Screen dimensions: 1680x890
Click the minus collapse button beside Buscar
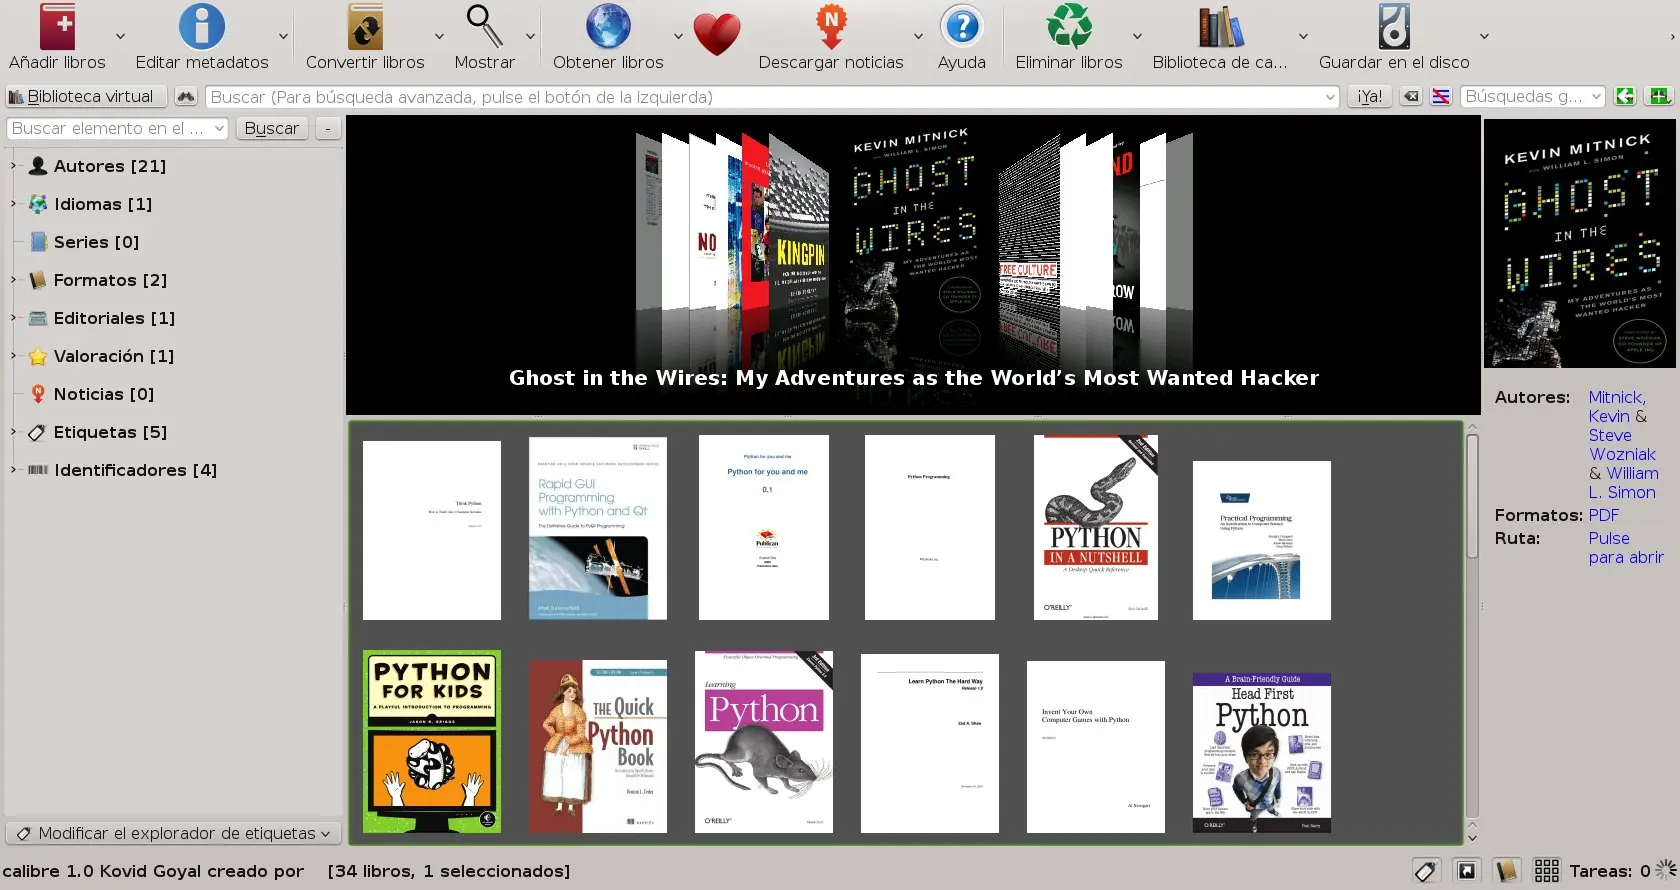click(327, 128)
